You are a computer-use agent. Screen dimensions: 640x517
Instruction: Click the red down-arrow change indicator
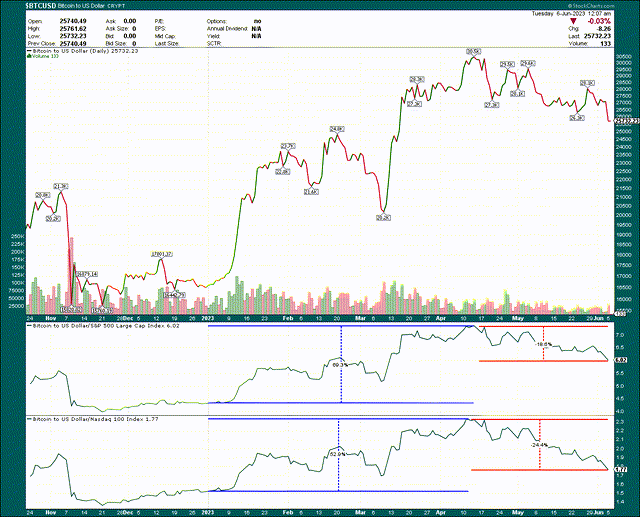tap(574, 21)
